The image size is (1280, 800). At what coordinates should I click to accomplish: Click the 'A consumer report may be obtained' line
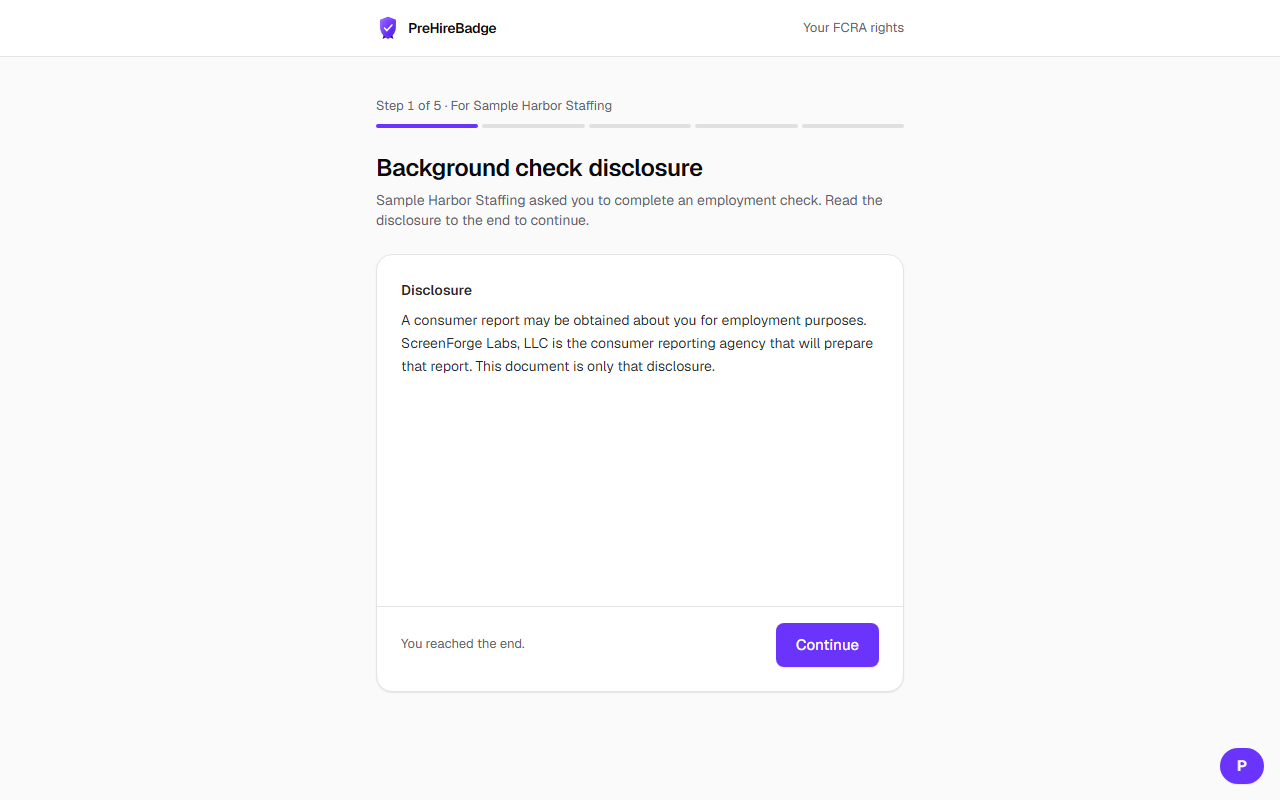pyautogui.click(x=633, y=321)
